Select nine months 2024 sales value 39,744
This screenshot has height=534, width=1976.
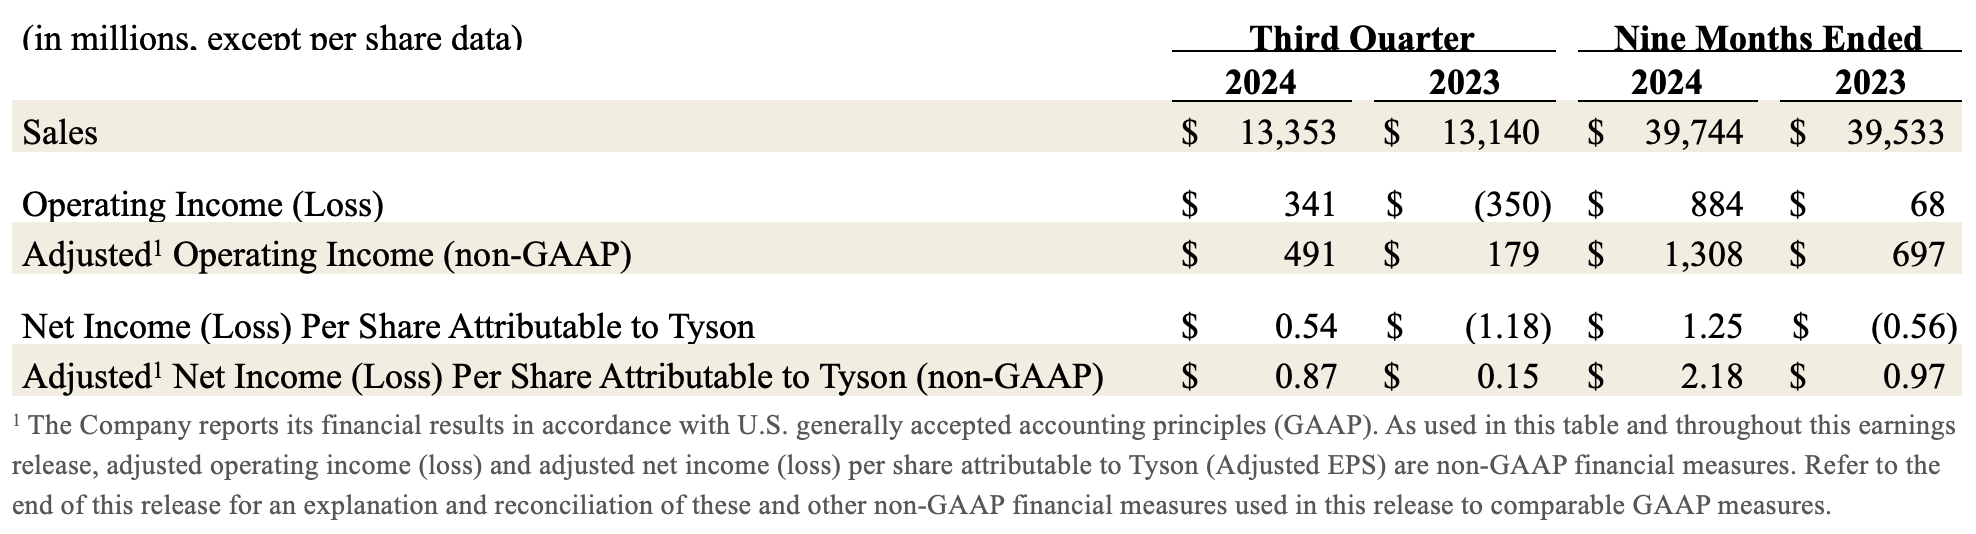1694,132
